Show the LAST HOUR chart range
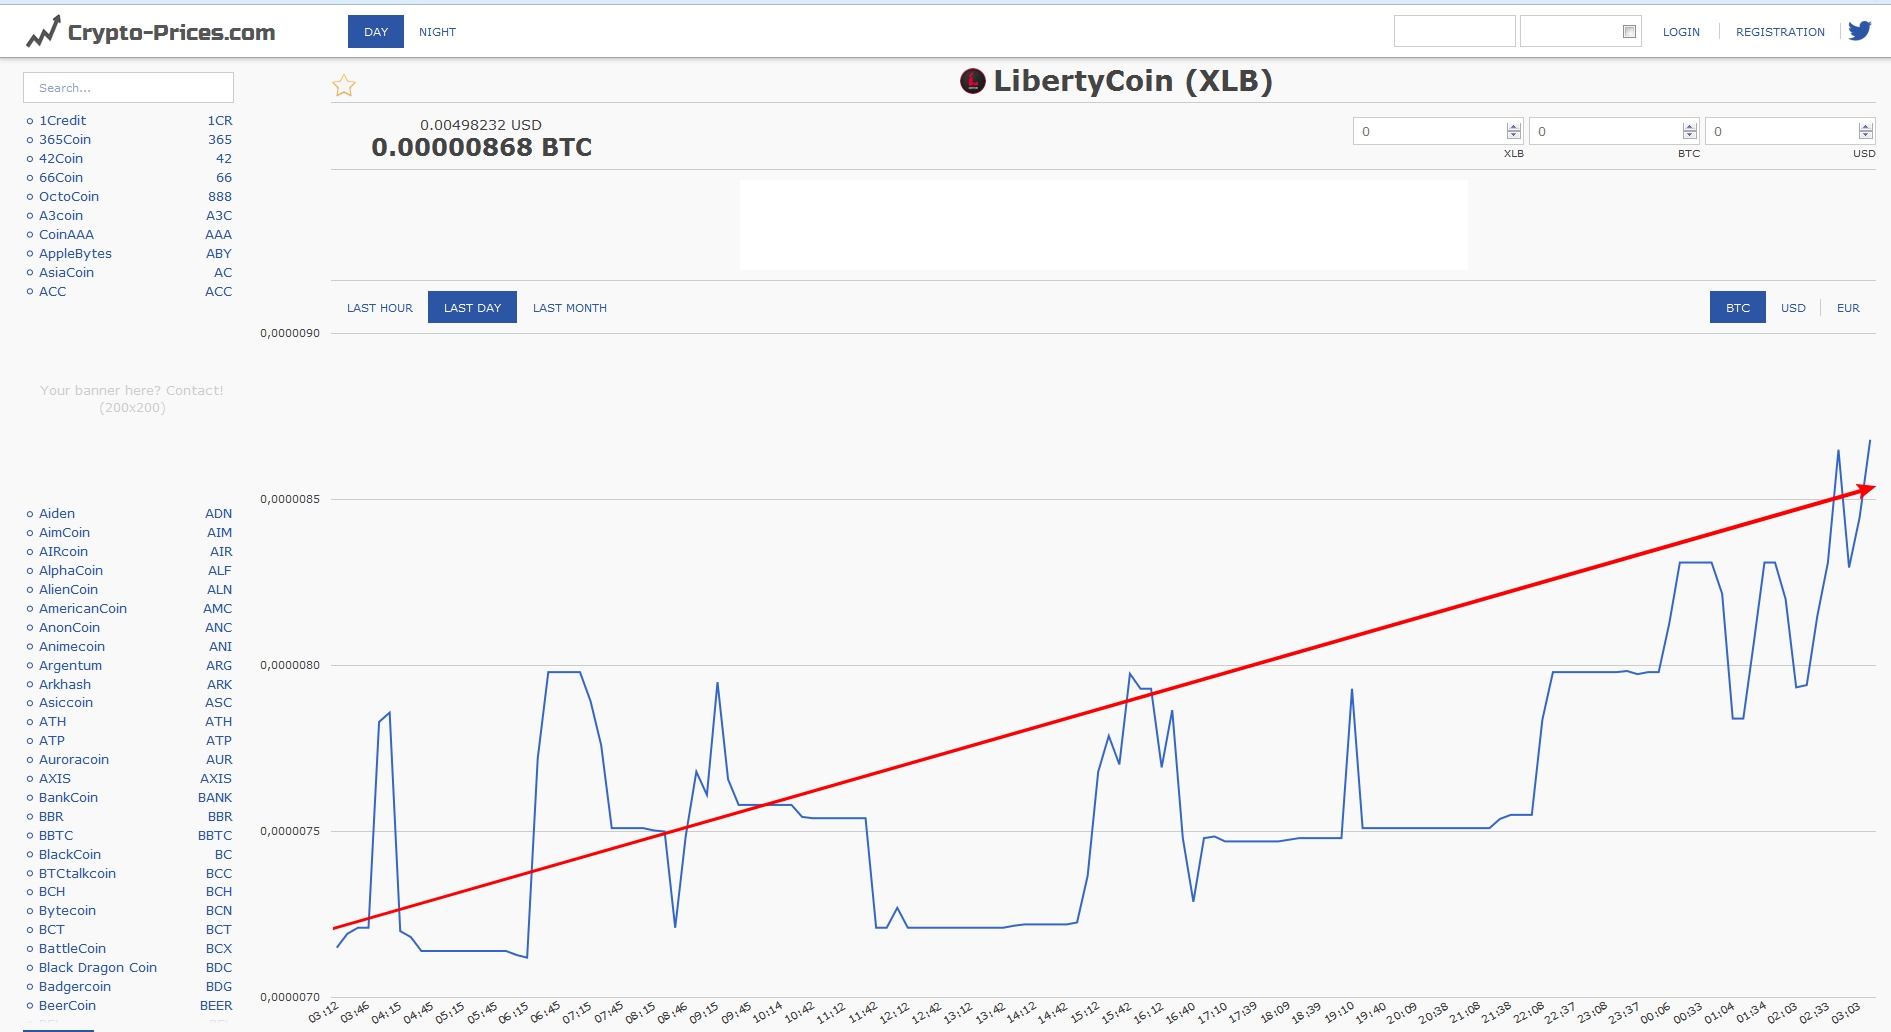This screenshot has height=1032, width=1891. (x=379, y=308)
